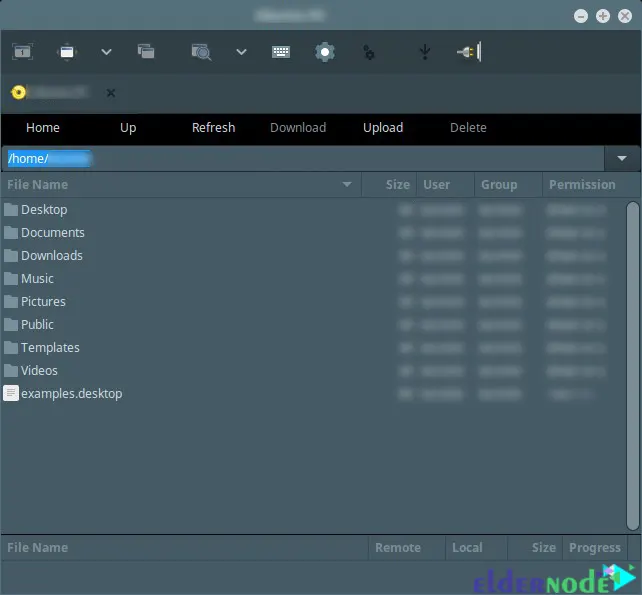The width and height of the screenshot is (642, 595).
Task: Click the tools icon in toolbar
Action: (x=369, y=53)
